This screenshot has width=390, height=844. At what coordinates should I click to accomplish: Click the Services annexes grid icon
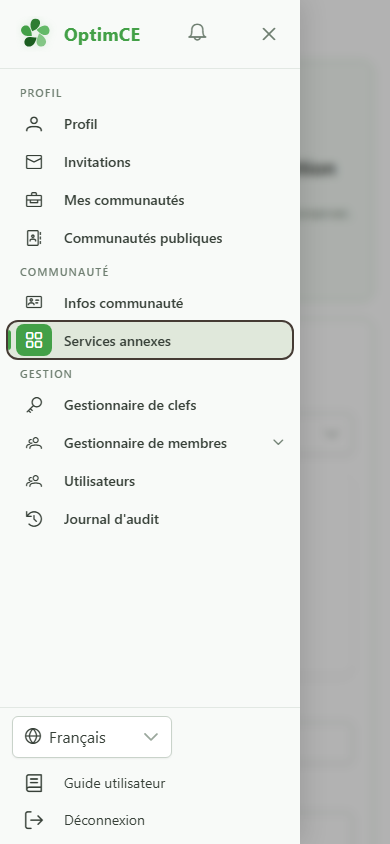pos(34,340)
